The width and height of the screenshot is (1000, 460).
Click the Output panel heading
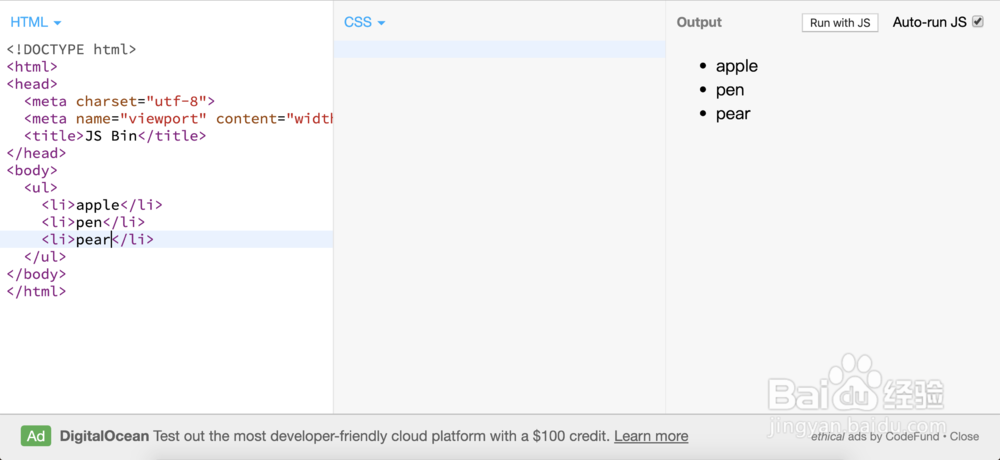pyautogui.click(x=699, y=22)
